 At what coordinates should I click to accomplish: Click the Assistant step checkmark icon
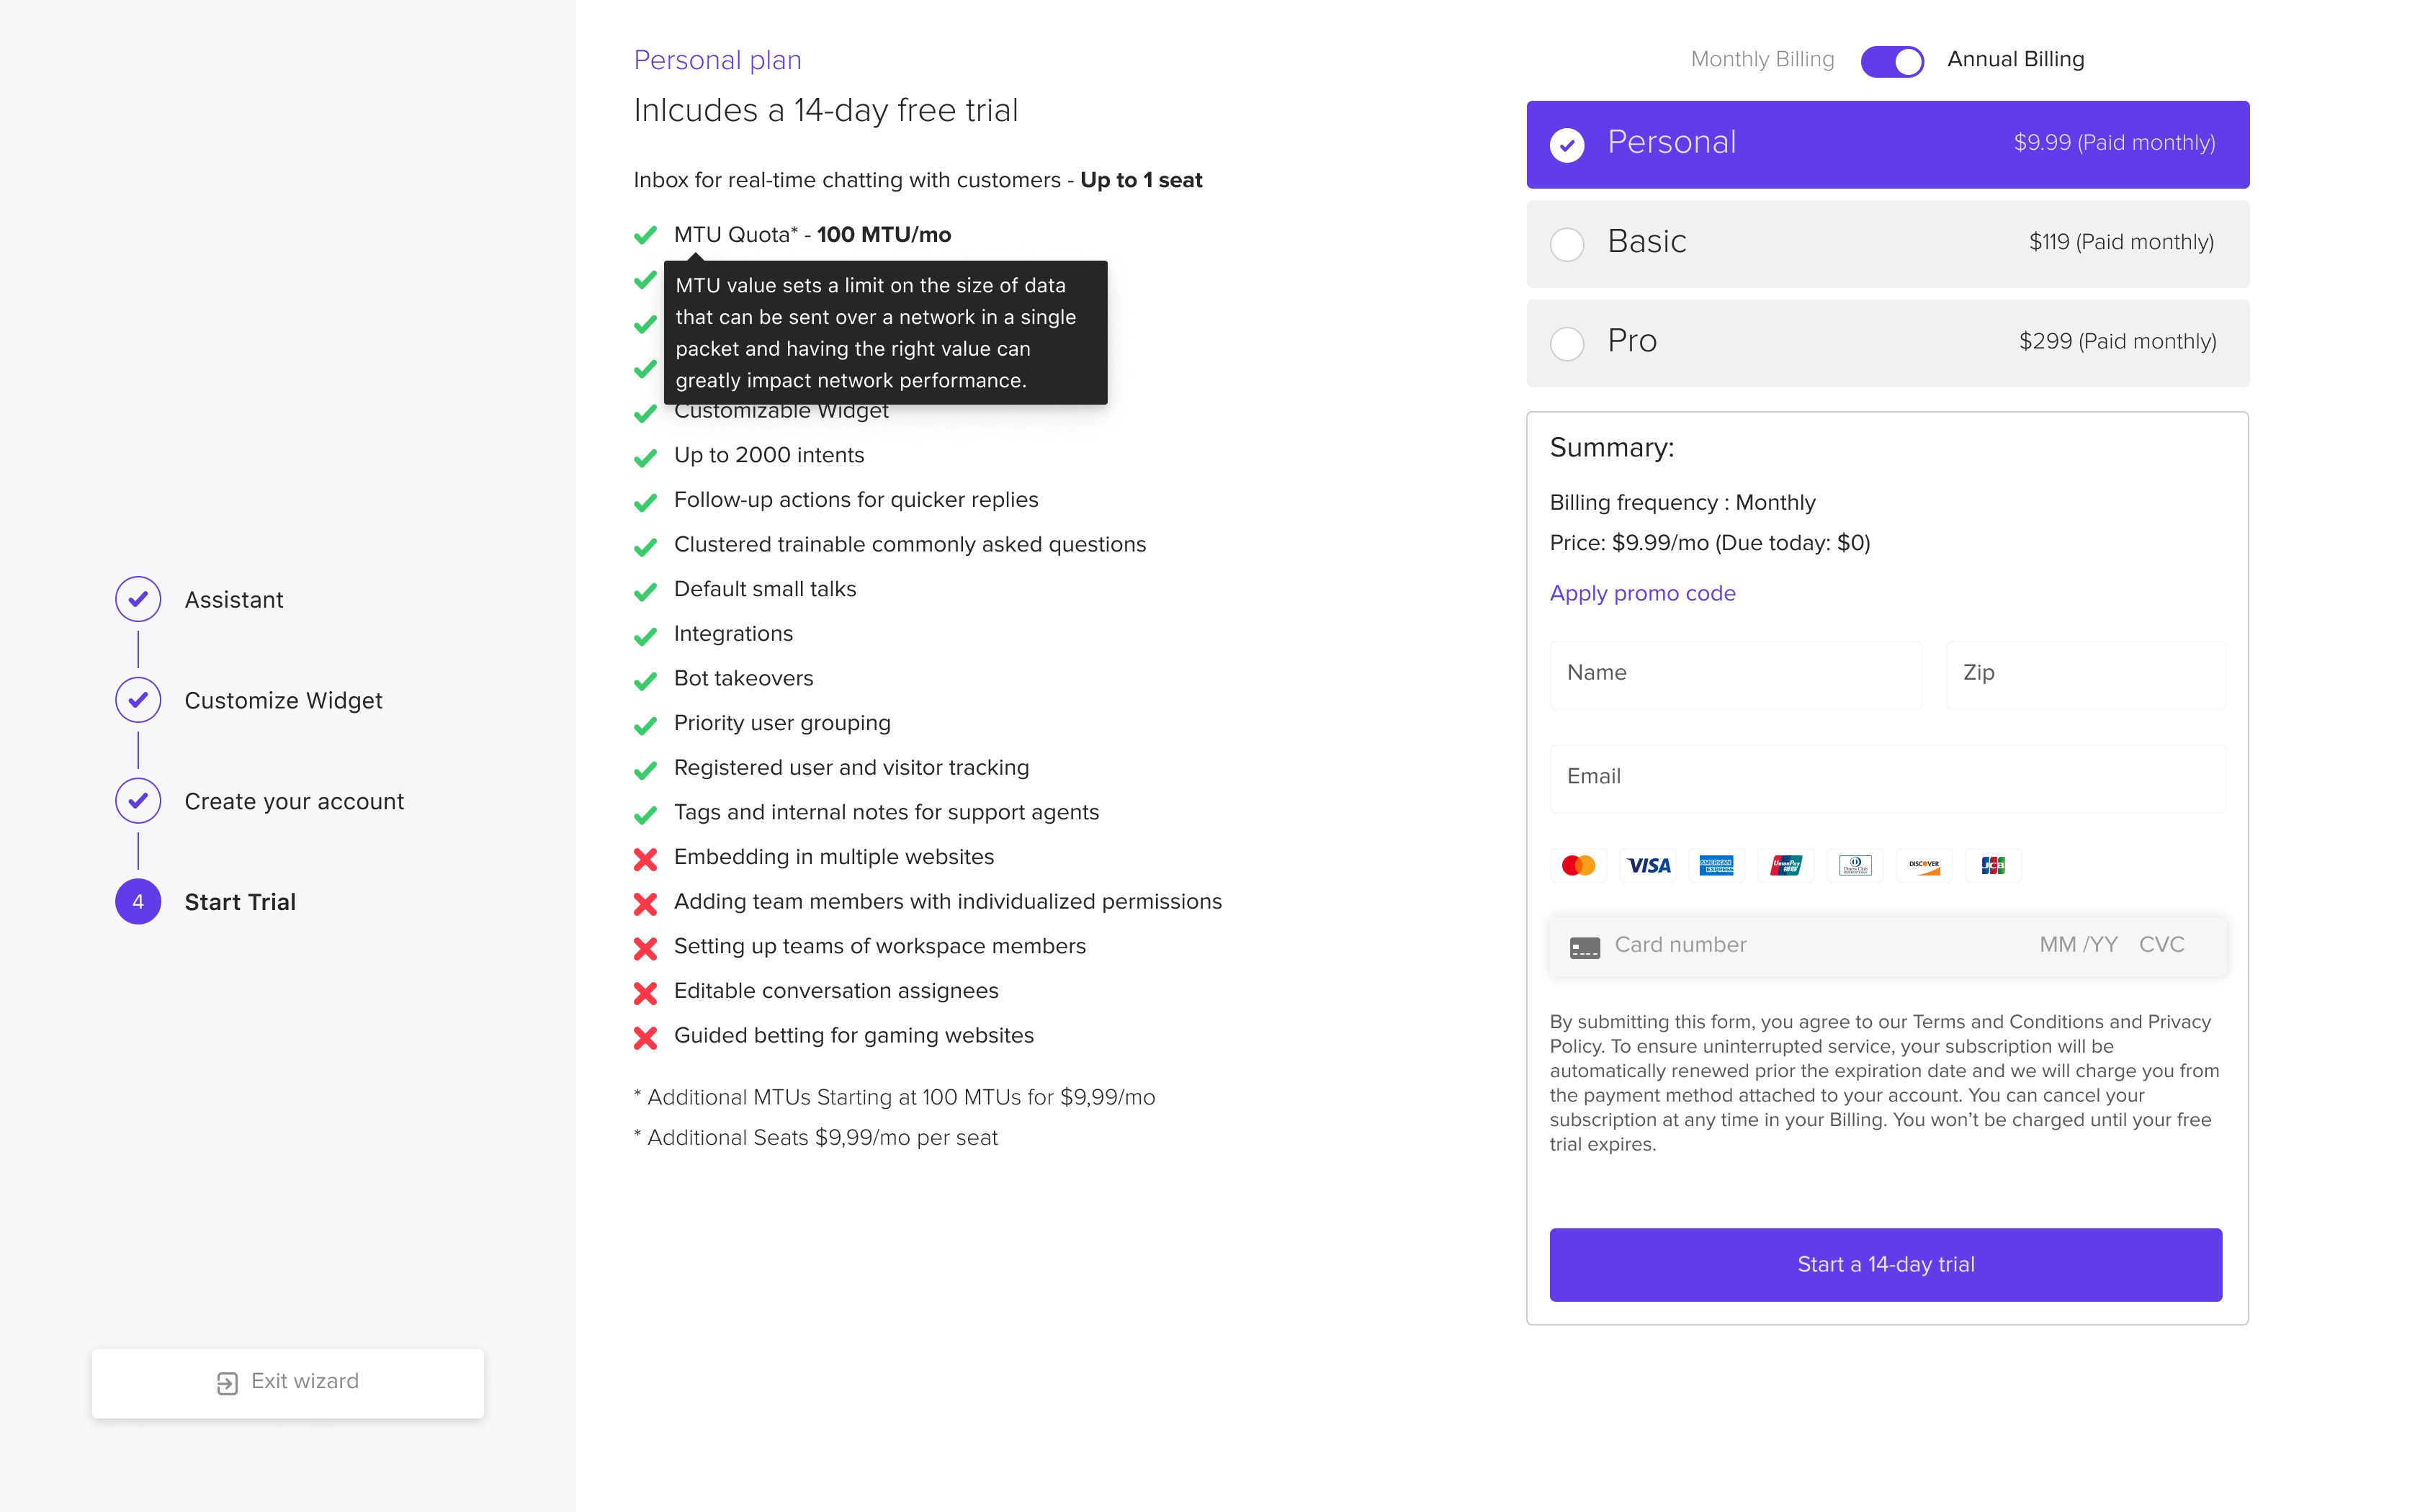coord(138,600)
